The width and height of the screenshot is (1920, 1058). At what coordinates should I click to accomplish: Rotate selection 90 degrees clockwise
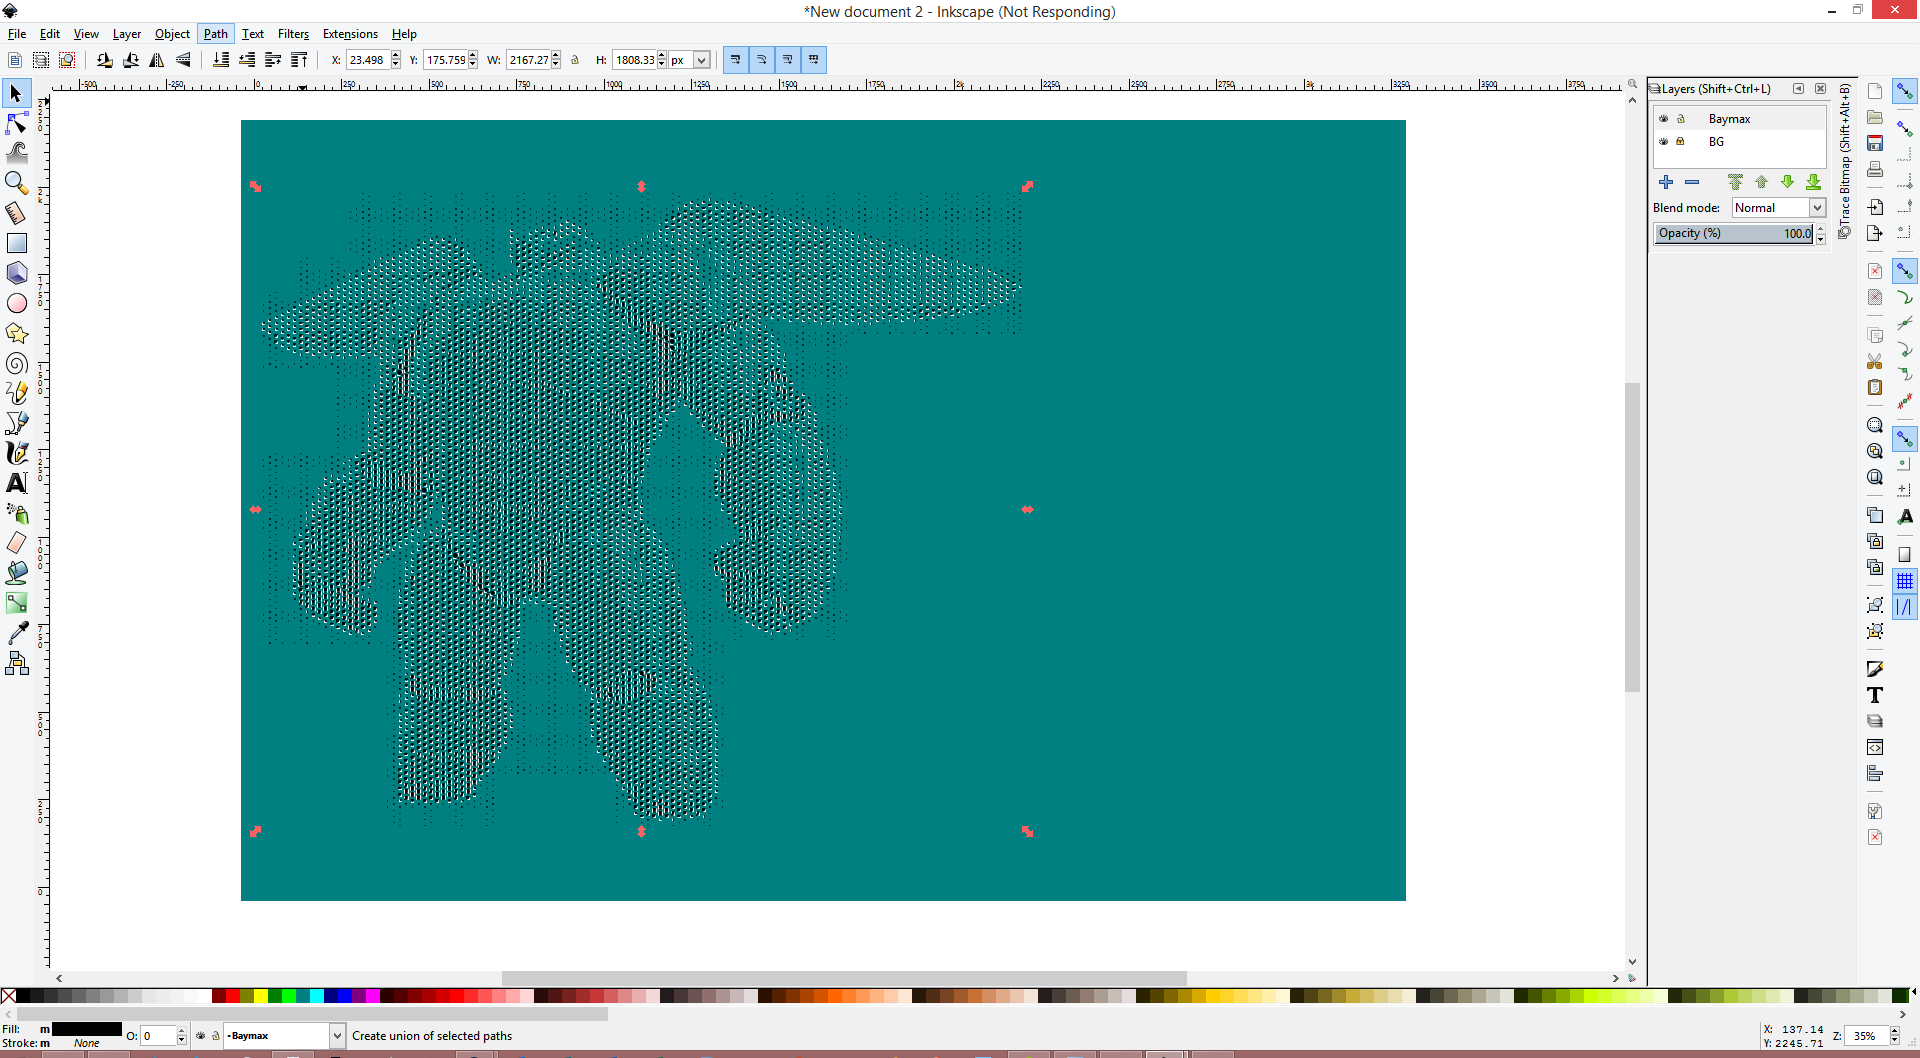pos(131,60)
